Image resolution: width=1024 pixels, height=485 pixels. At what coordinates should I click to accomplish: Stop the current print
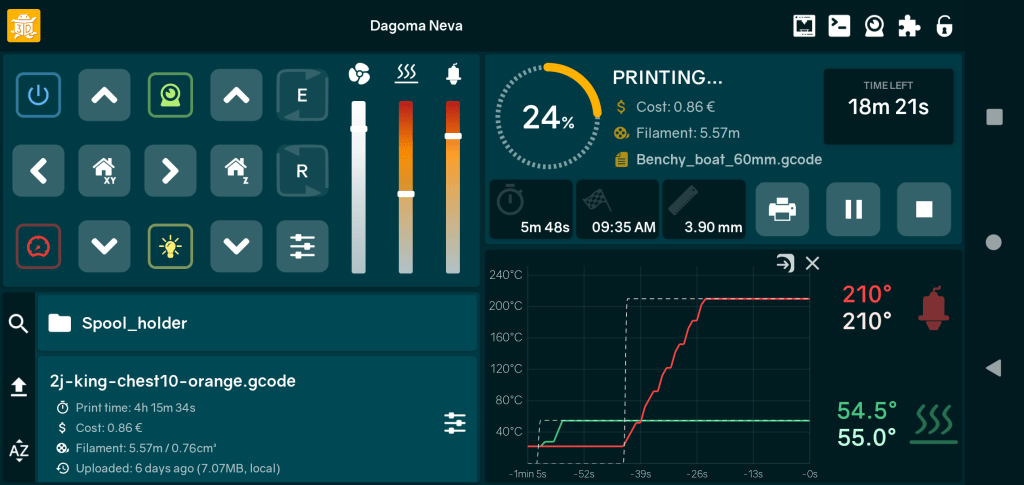coord(924,209)
